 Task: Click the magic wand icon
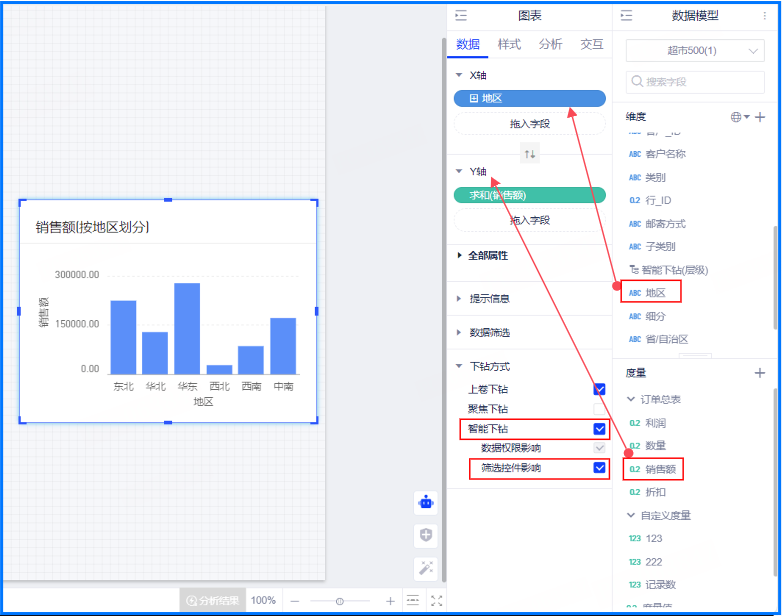[426, 569]
